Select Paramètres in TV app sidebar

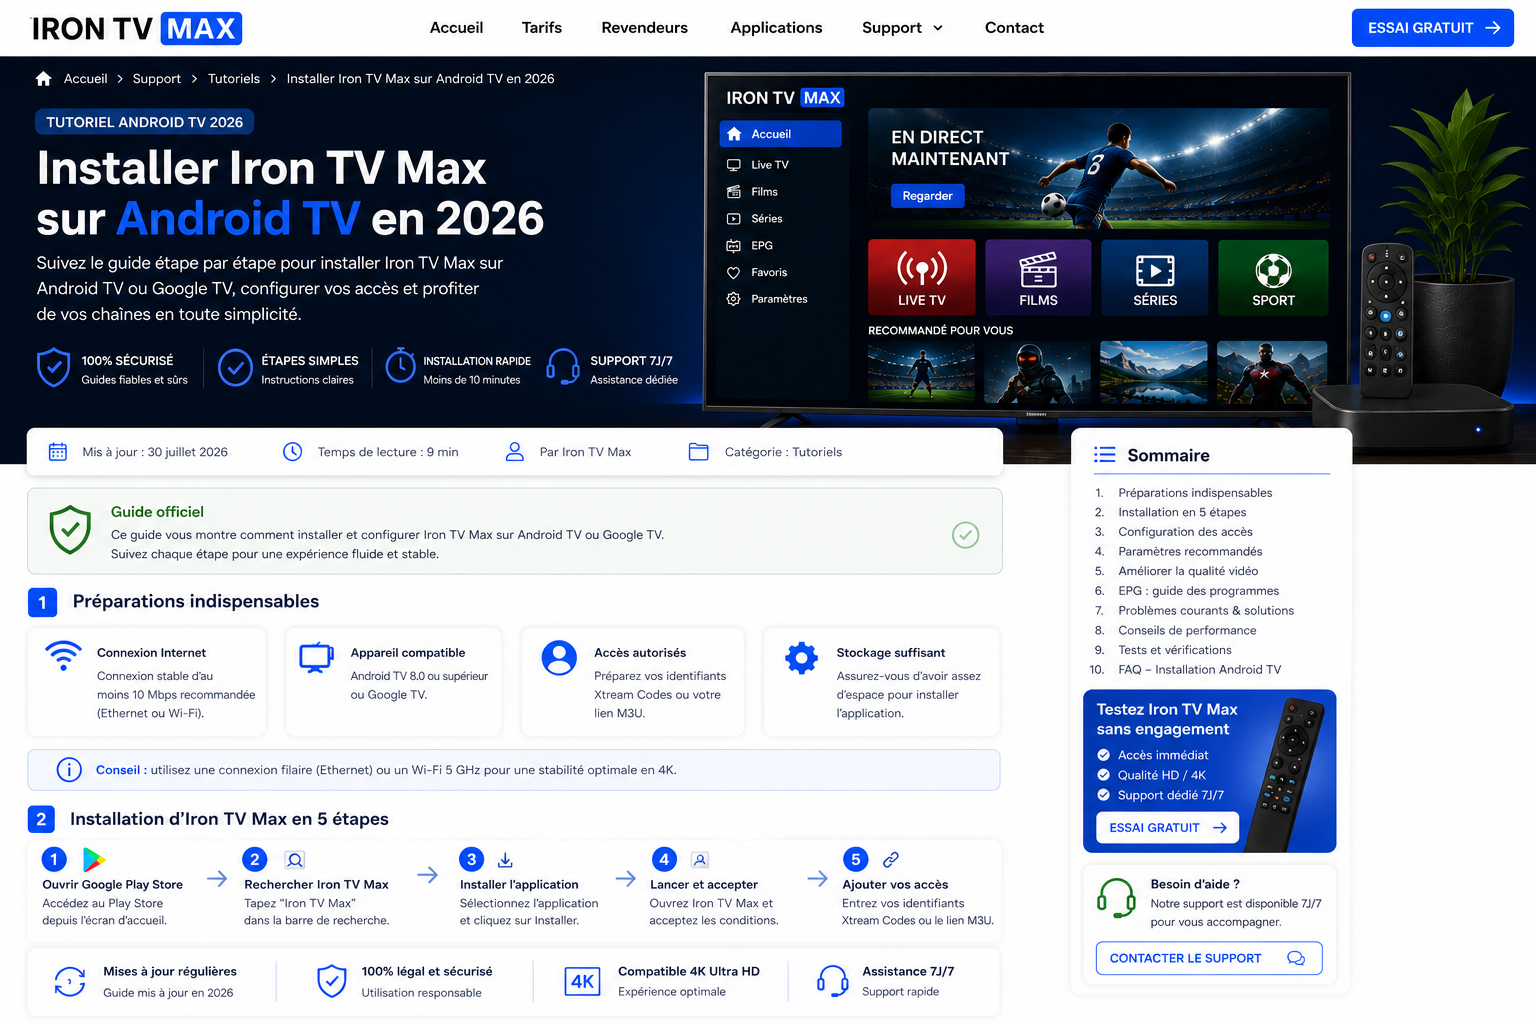(x=767, y=299)
